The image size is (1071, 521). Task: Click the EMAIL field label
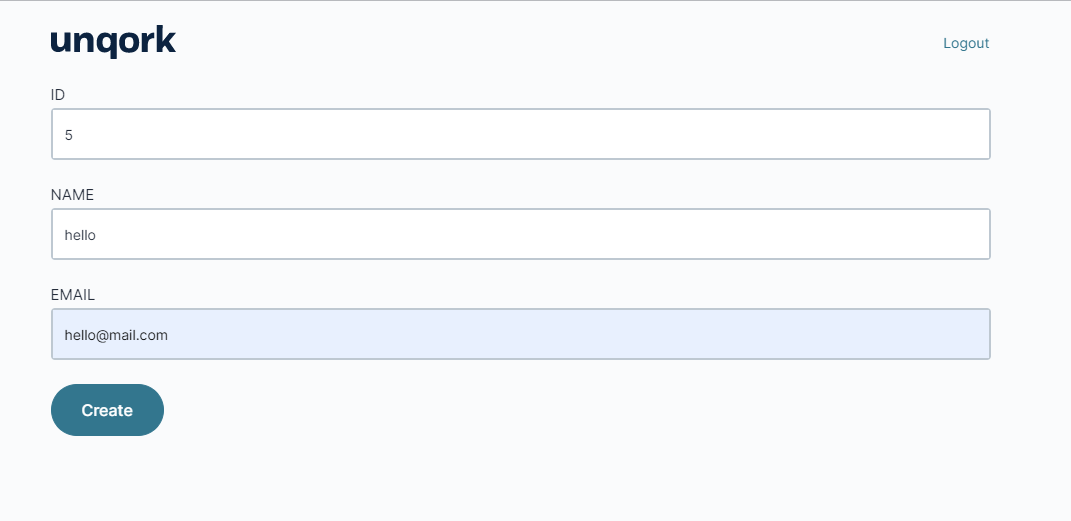pos(72,294)
